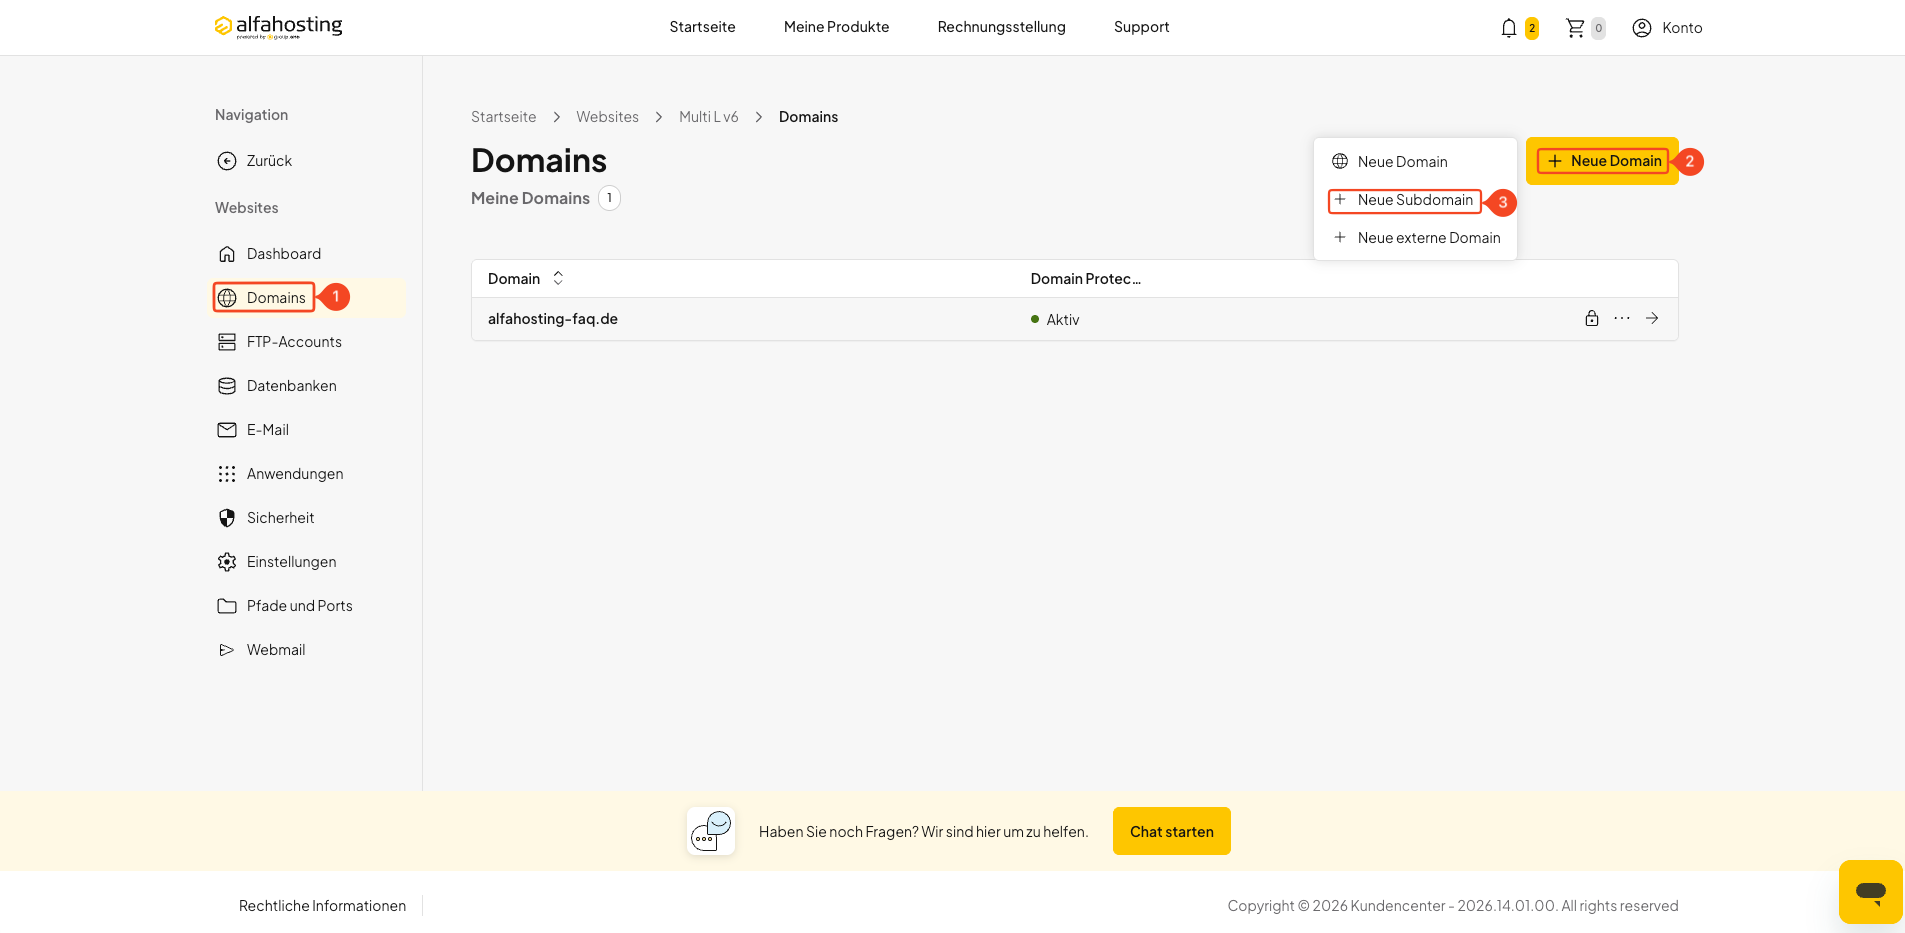Click the Meine Domains subtitle text
This screenshot has width=1905, height=933.
coord(530,198)
